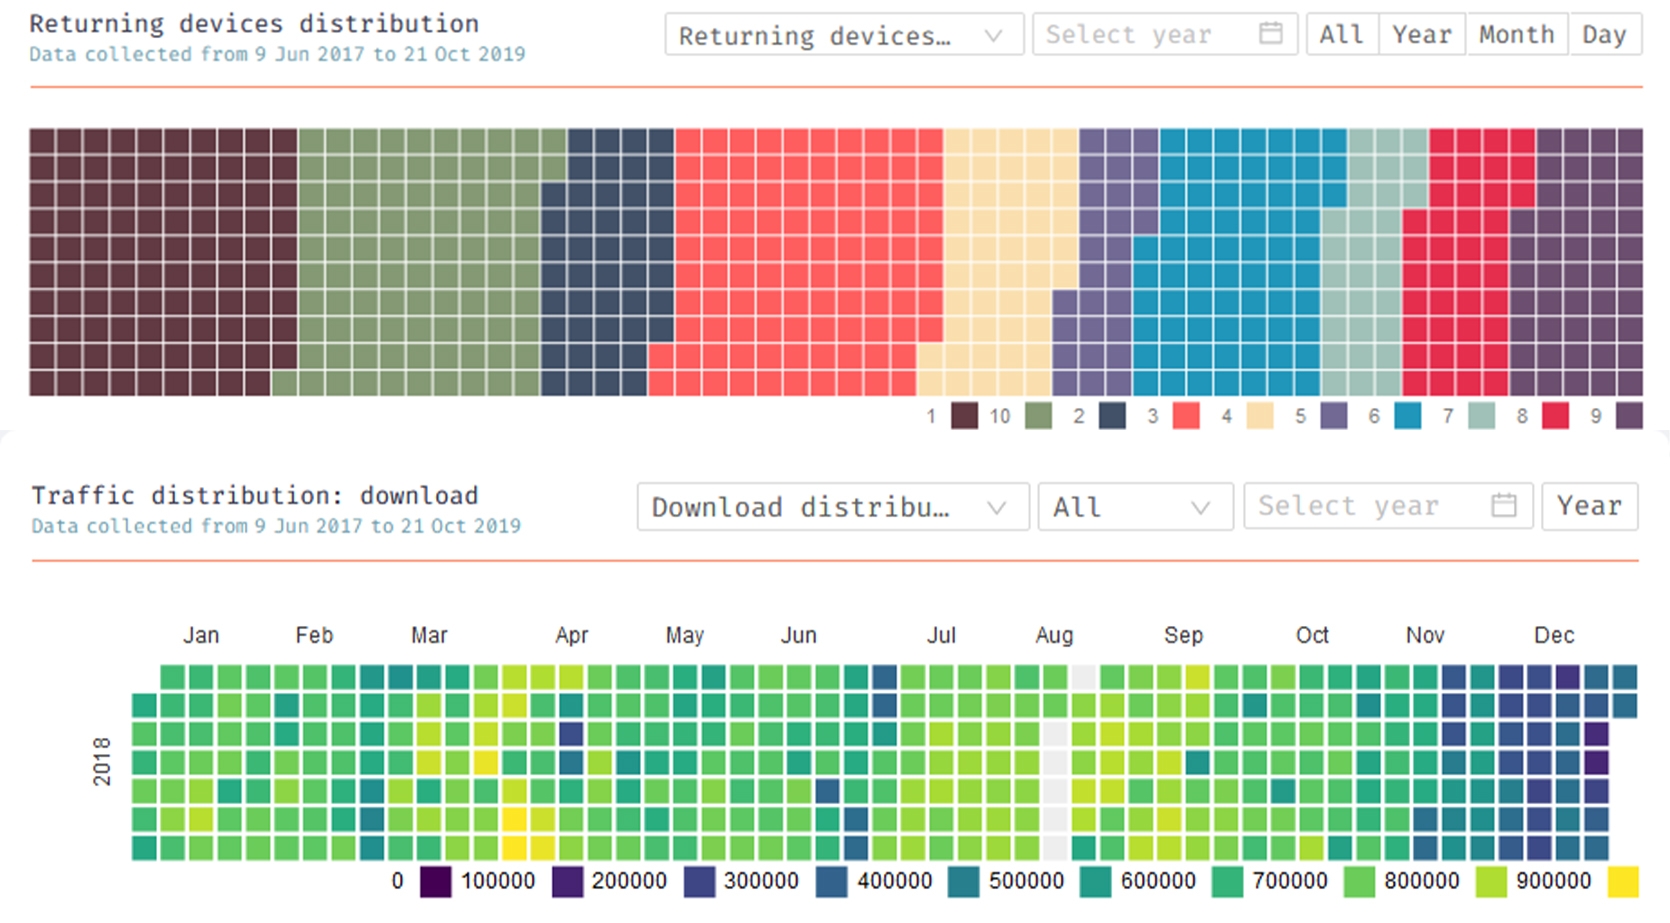The height and width of the screenshot is (923, 1670).
Task: Click the Year button in Traffic distribution panel
Action: pos(1590,506)
